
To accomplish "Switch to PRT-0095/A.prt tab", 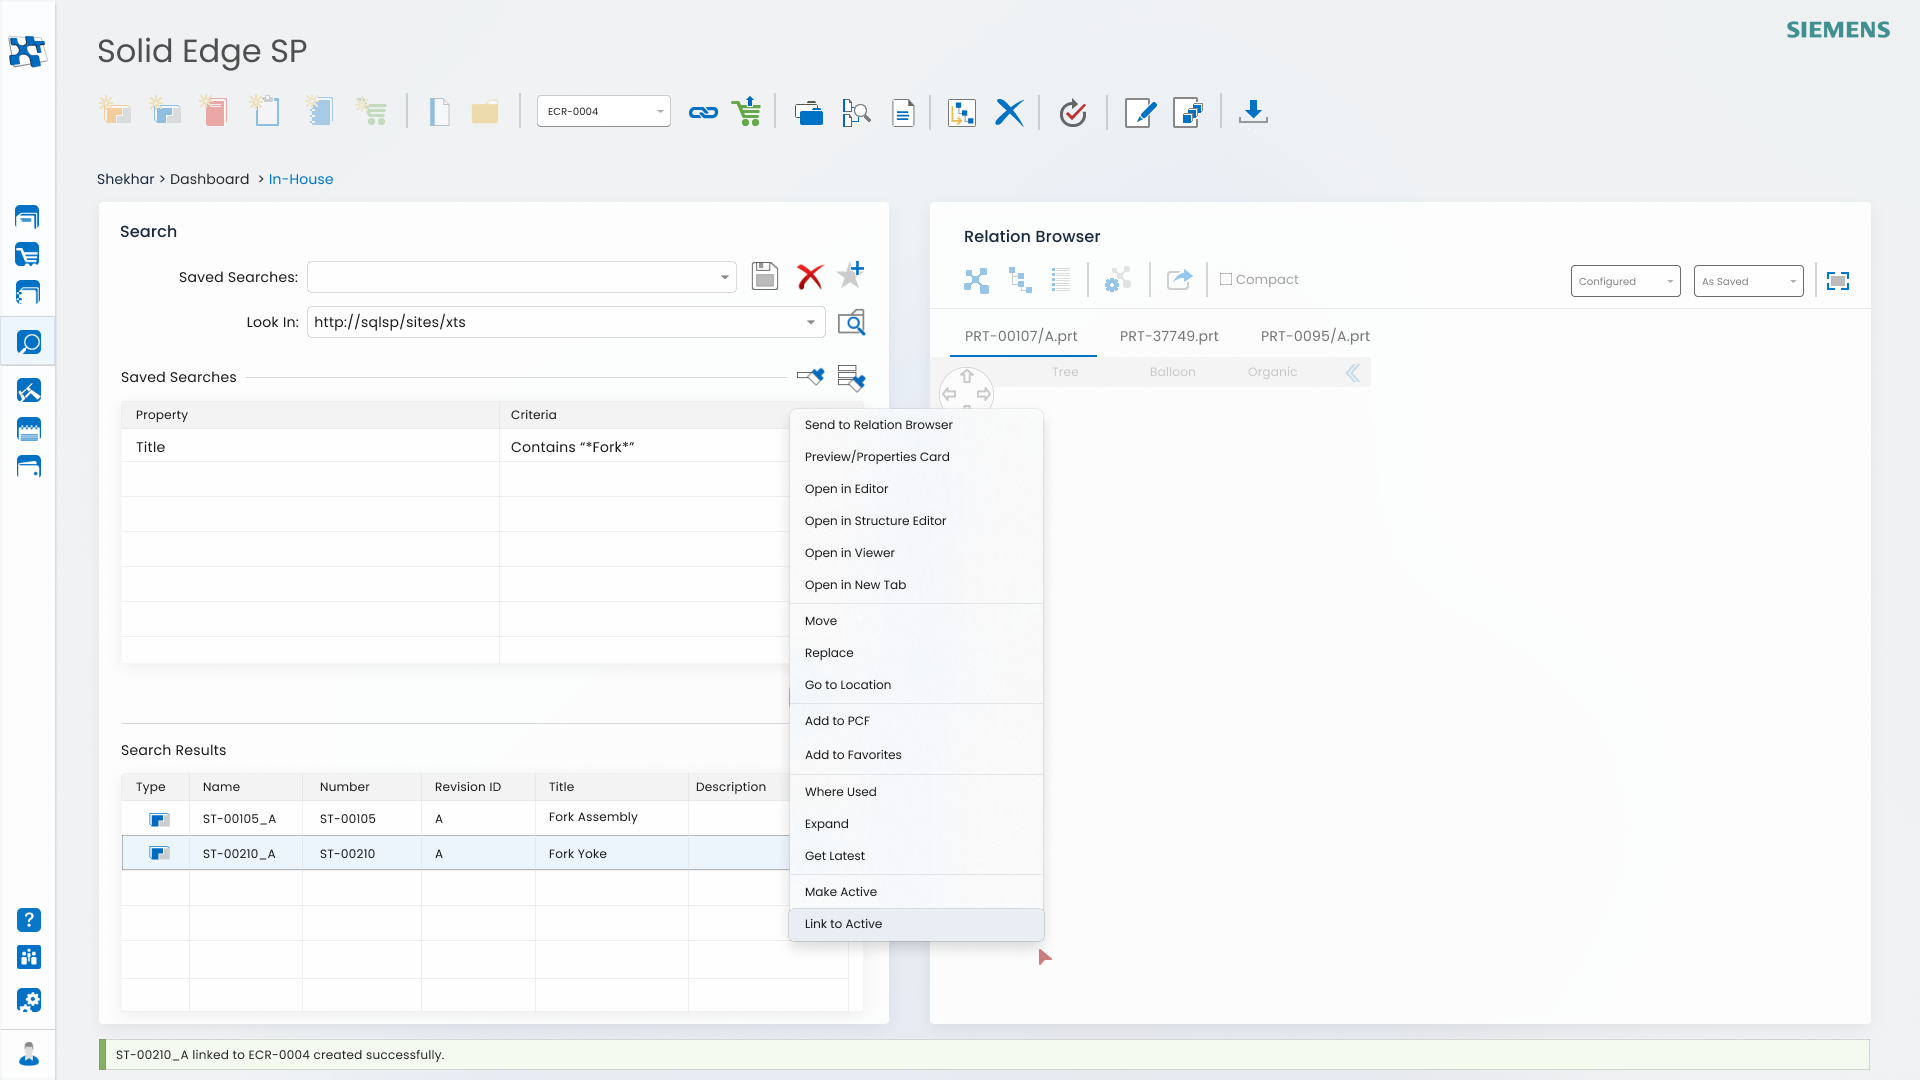I will (1315, 336).
